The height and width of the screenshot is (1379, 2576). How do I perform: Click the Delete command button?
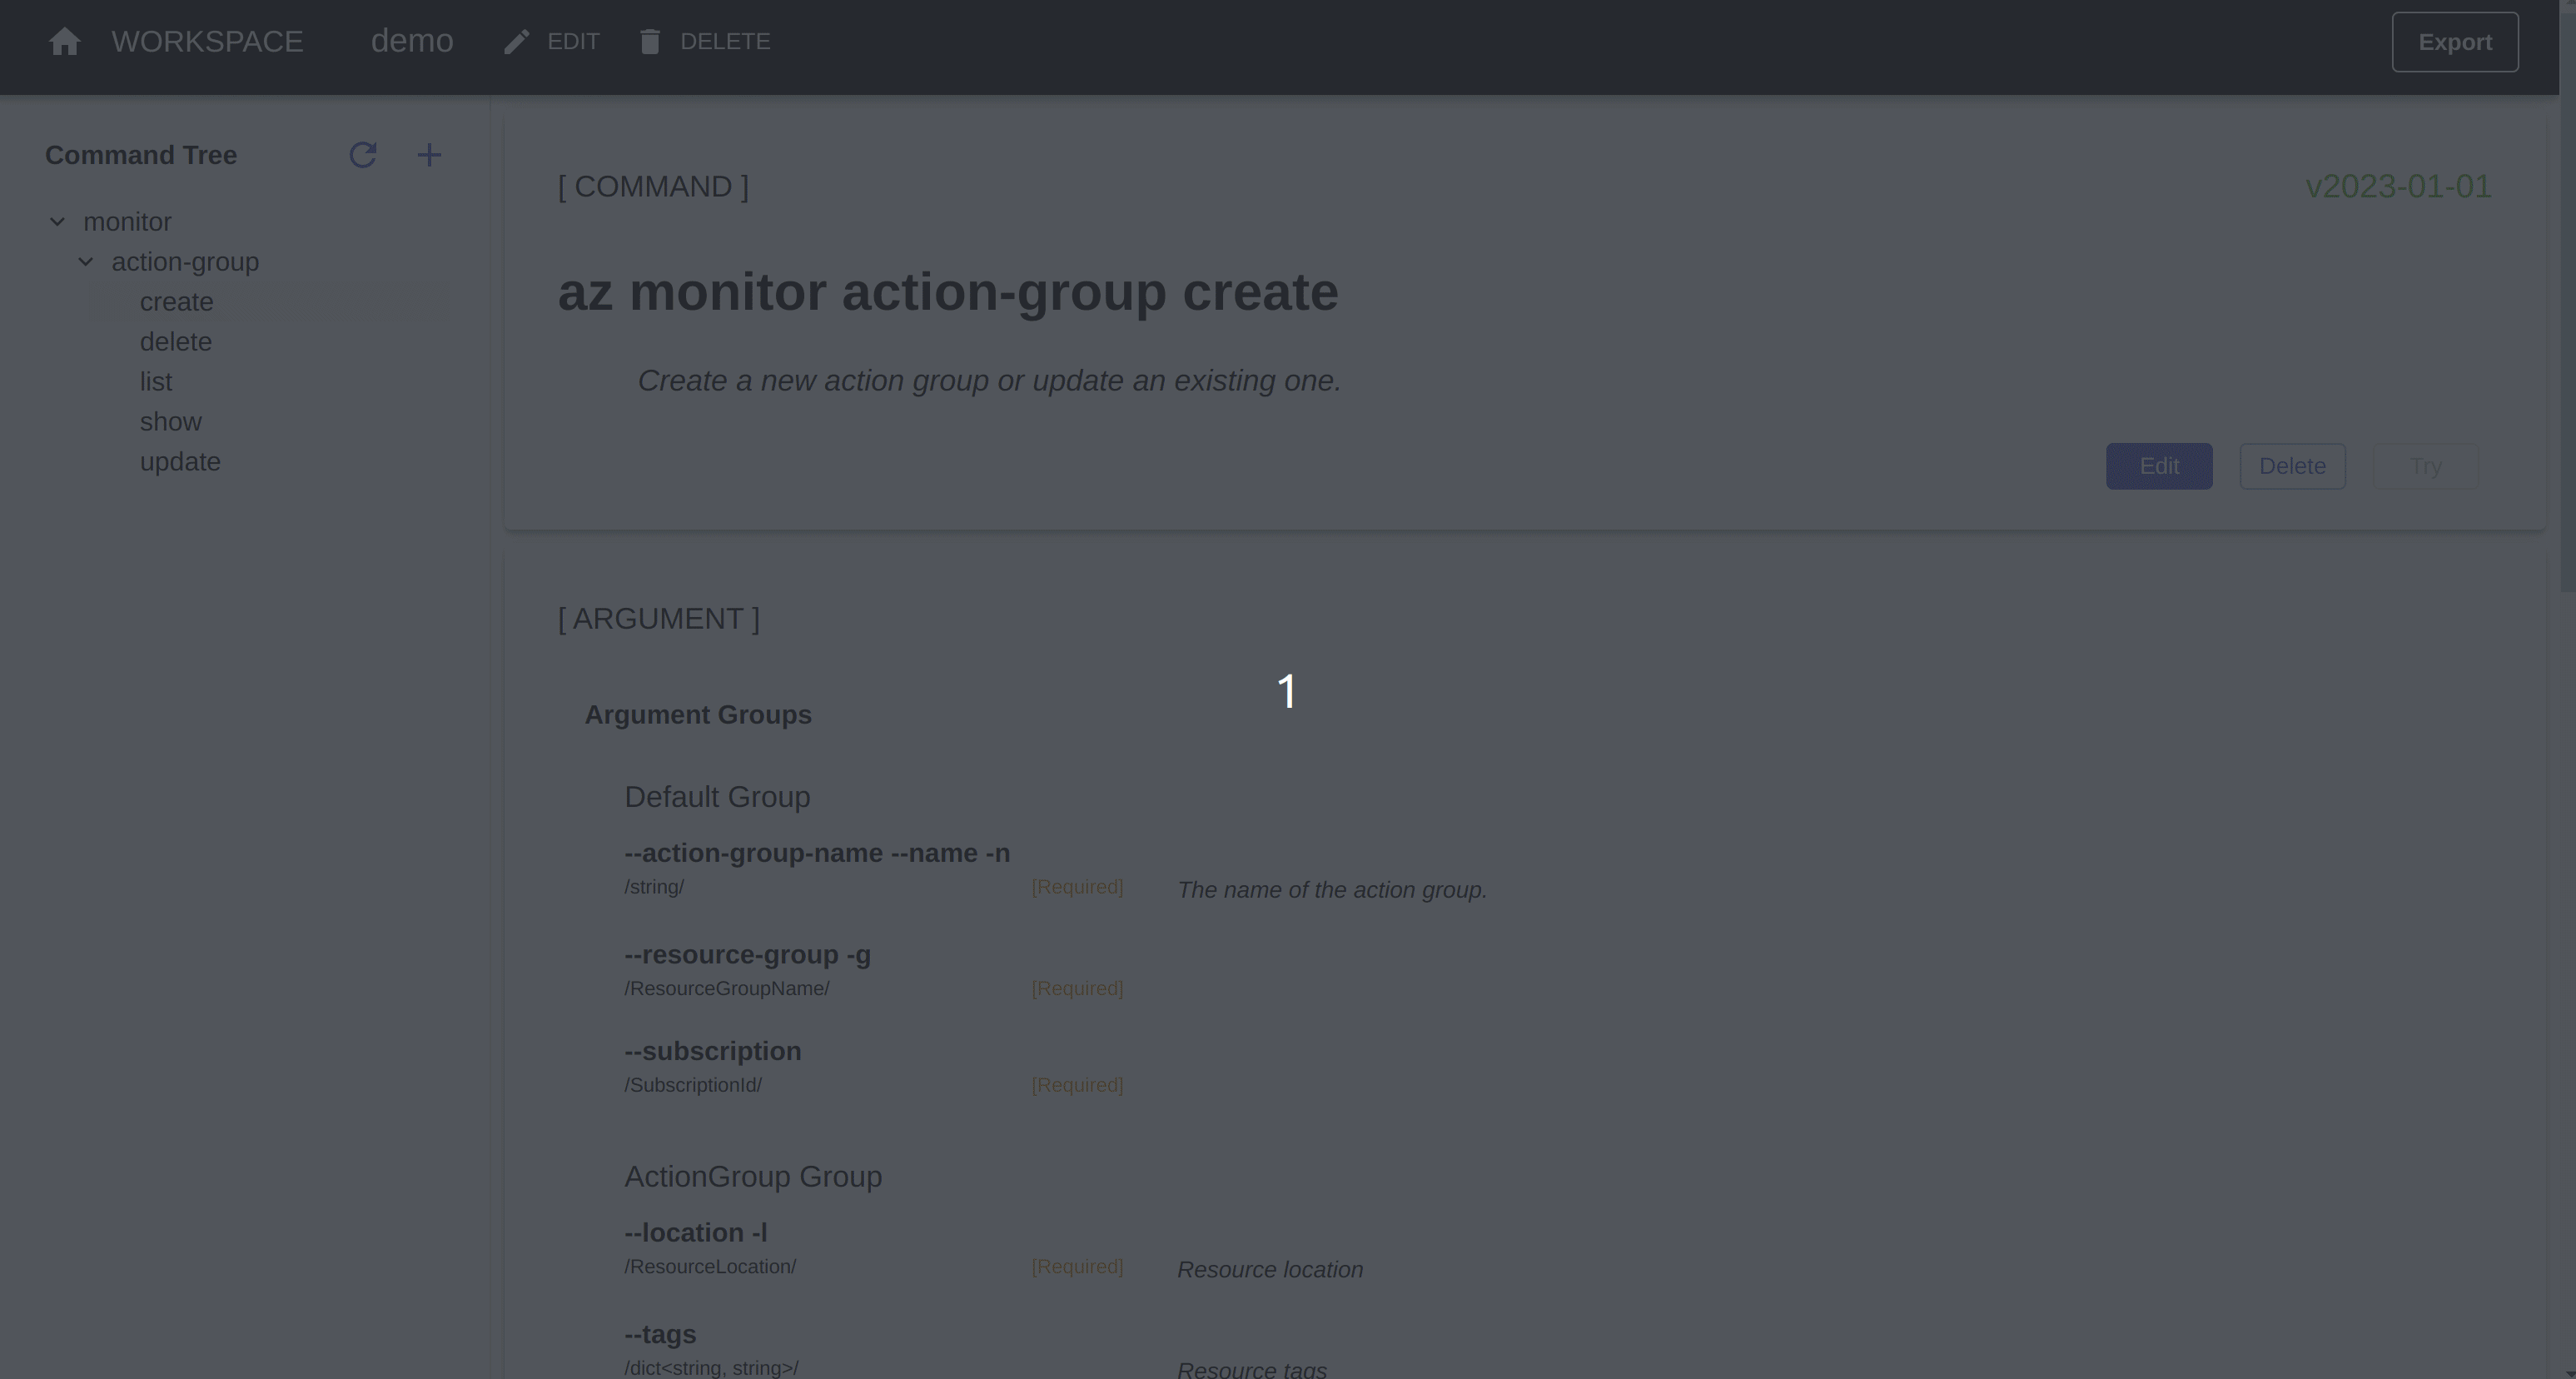point(2292,466)
